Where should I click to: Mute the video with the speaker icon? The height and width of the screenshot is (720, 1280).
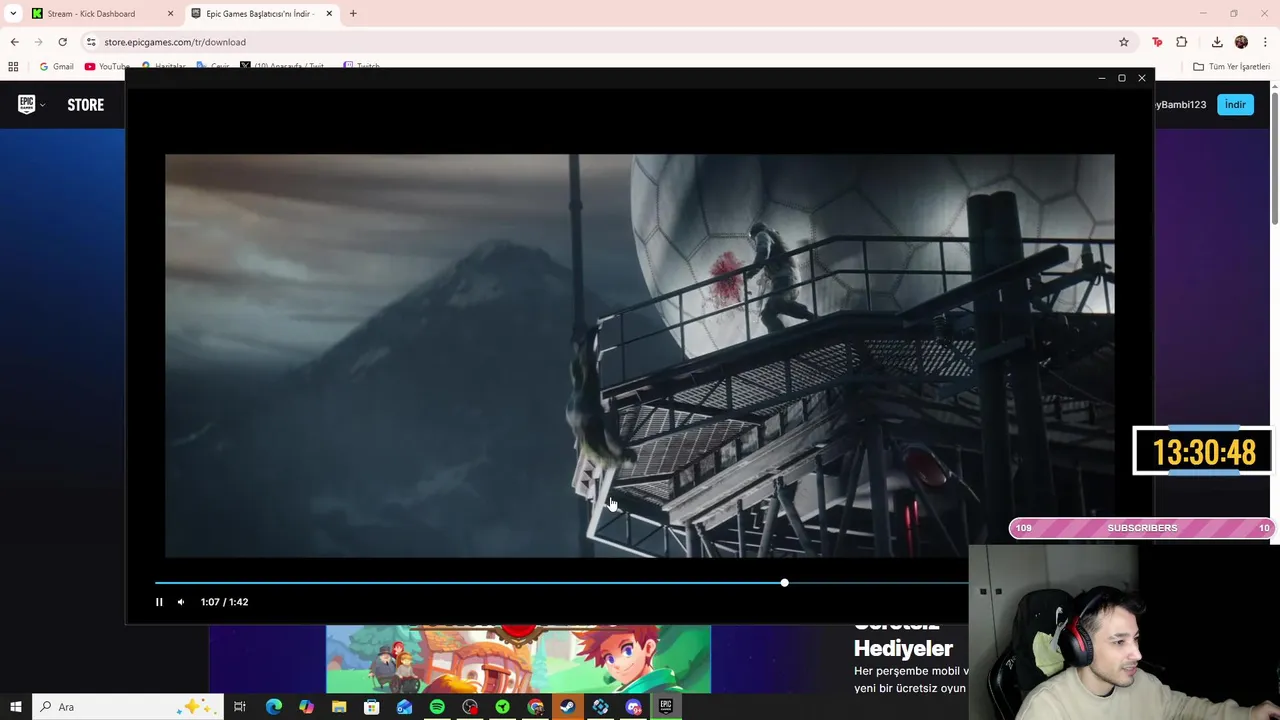click(181, 602)
